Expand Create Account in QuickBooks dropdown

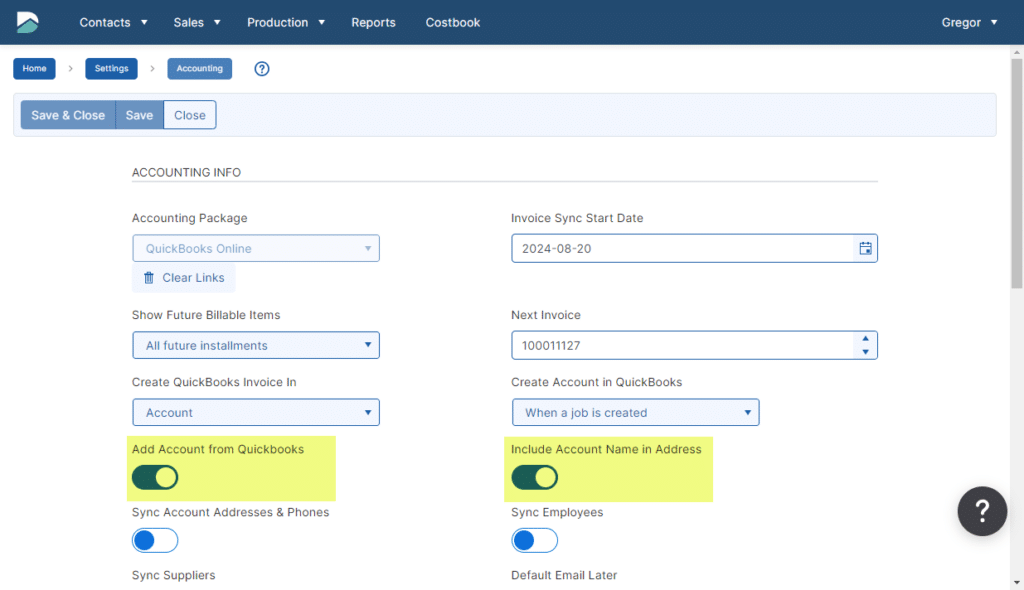pos(635,412)
